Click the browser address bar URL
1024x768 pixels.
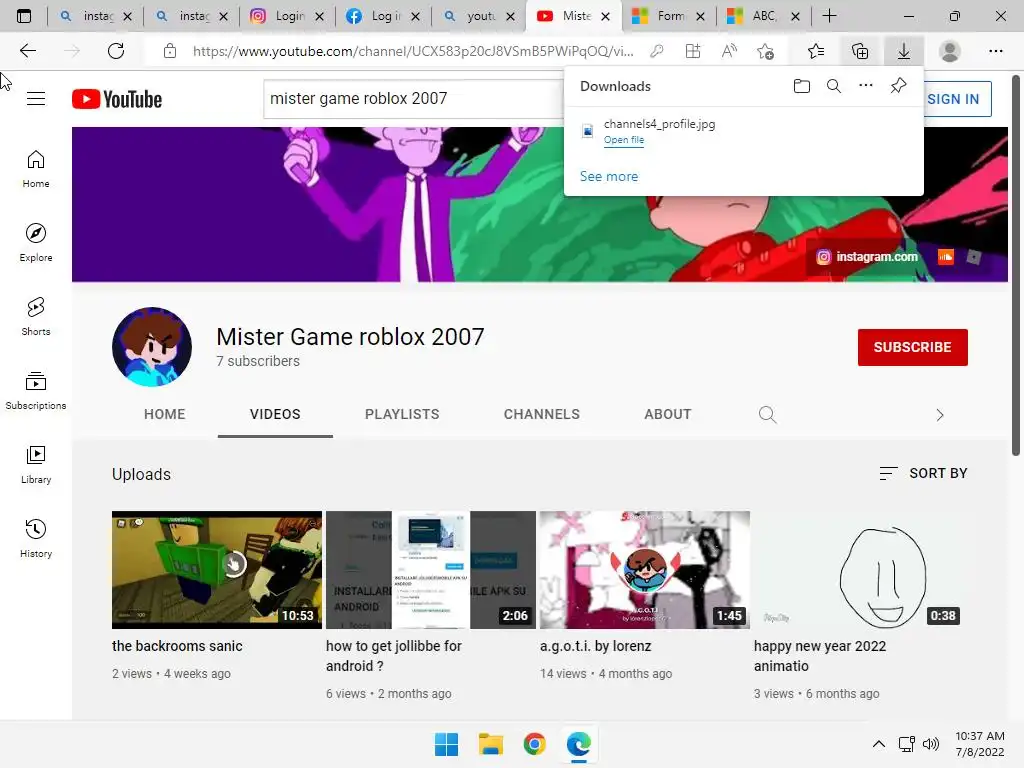tap(413, 51)
